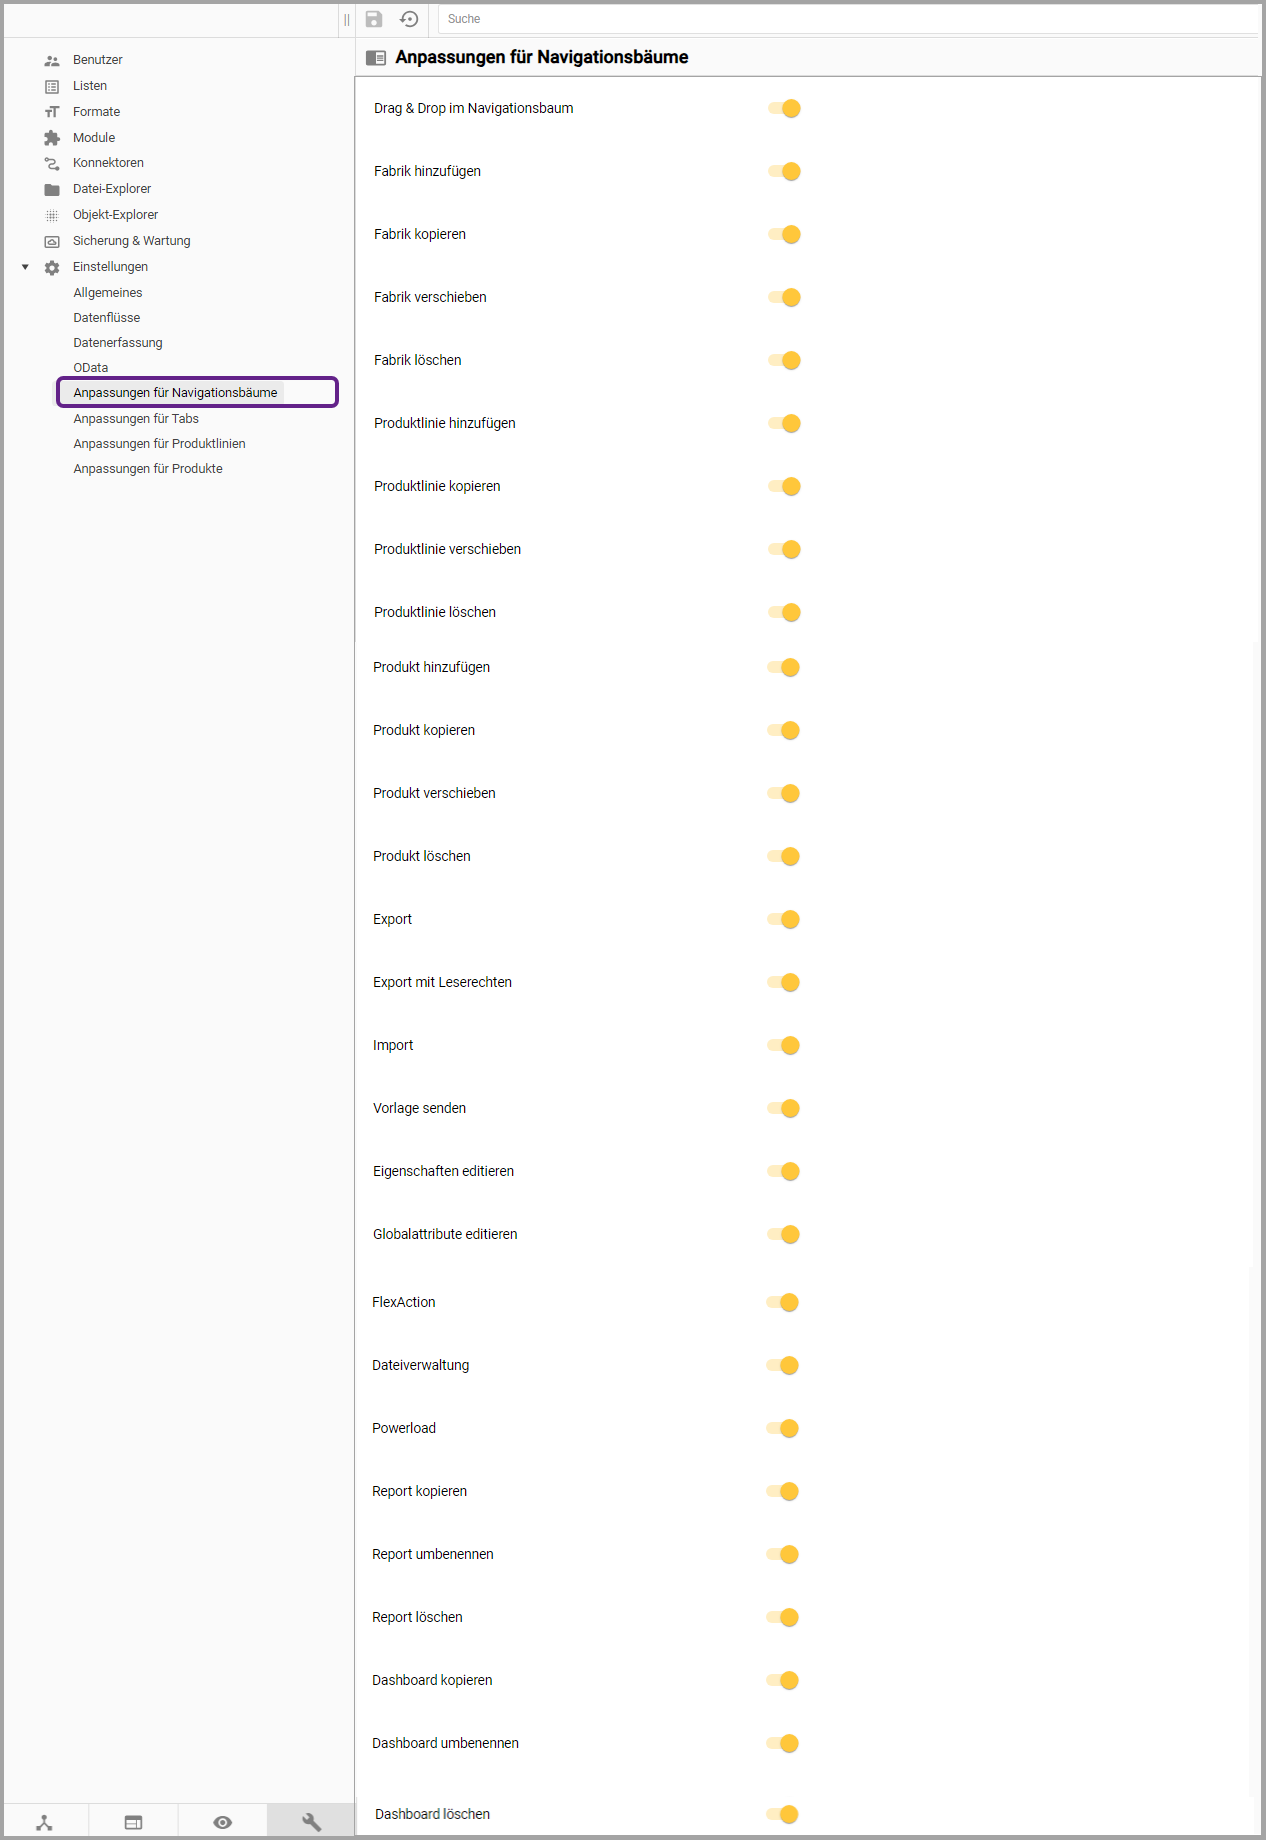
Task: Click the restore history icon in toolbar
Action: pyautogui.click(x=409, y=19)
